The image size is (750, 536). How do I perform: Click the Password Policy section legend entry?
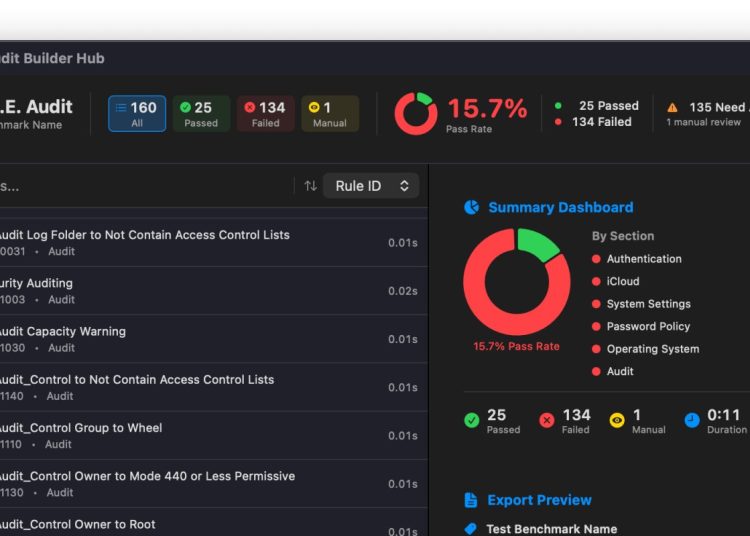click(647, 327)
